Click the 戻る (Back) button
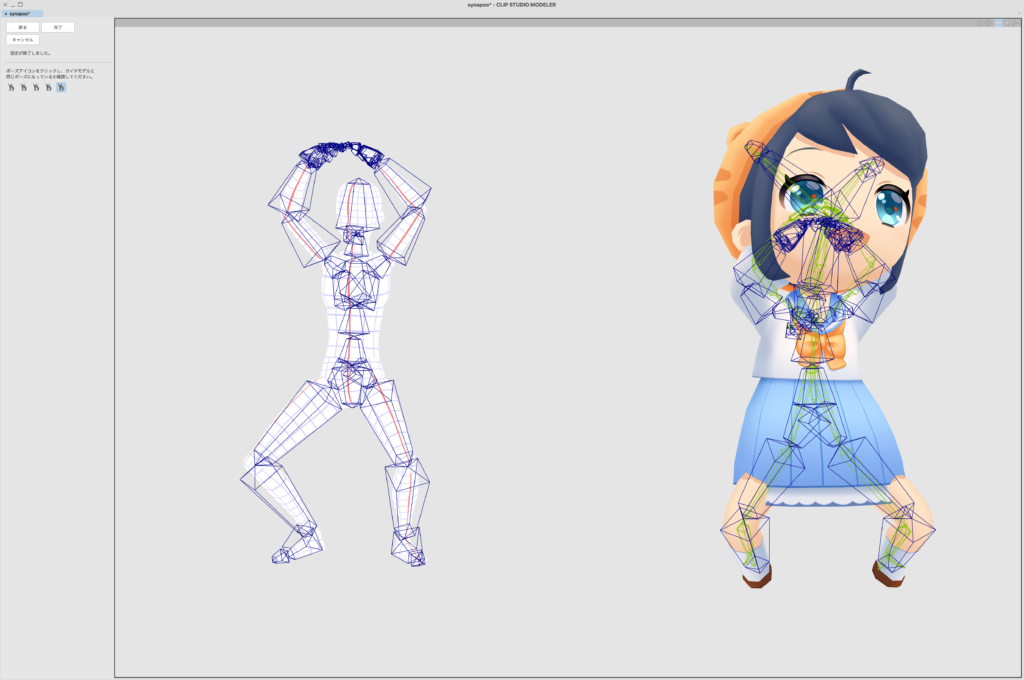The image size is (1024, 680). point(23,27)
